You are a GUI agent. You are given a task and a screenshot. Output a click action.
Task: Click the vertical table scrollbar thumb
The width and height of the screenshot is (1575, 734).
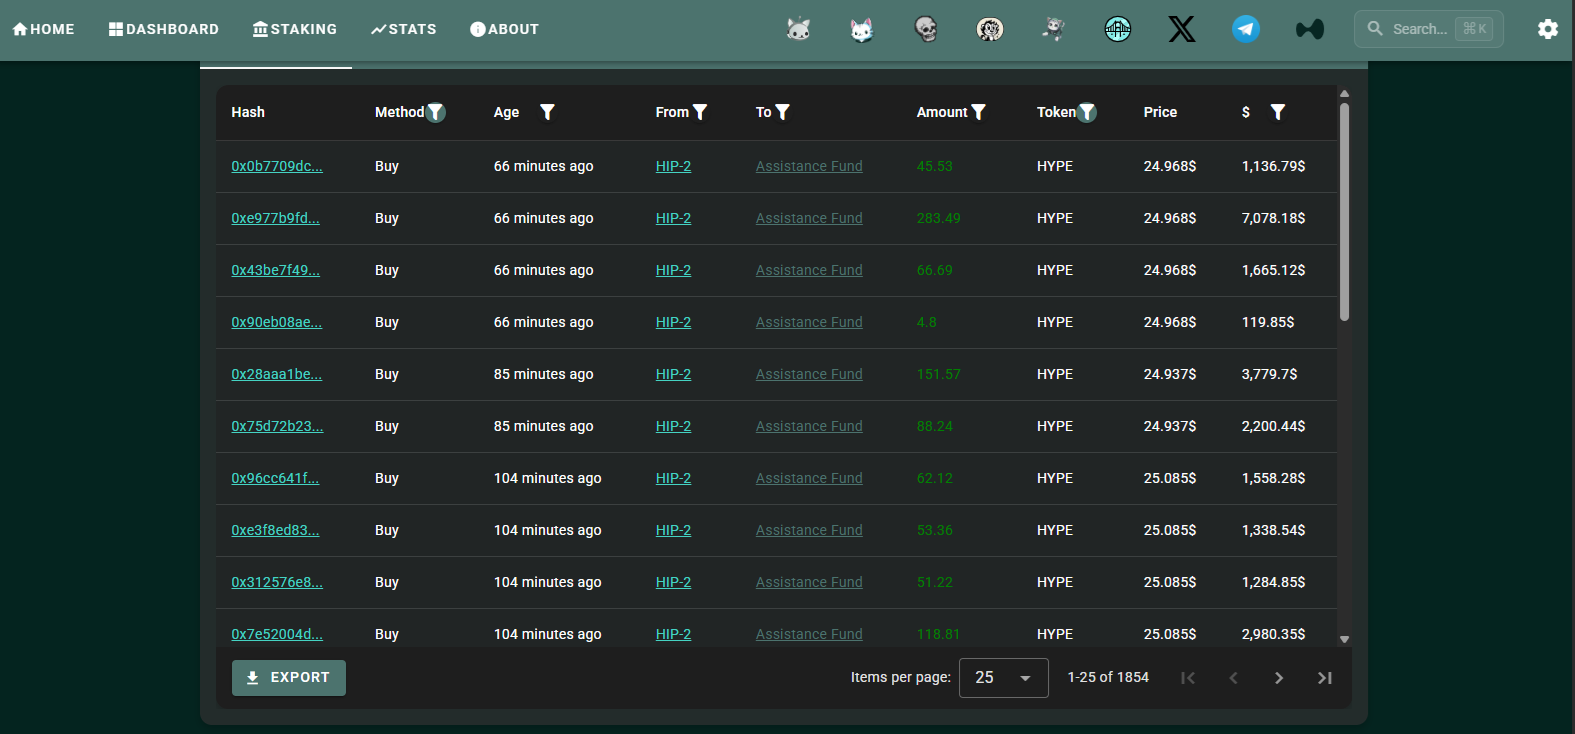click(1344, 212)
